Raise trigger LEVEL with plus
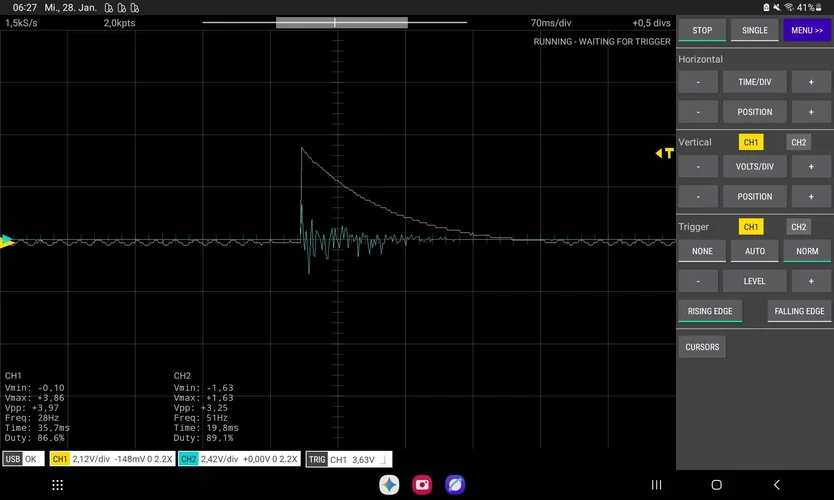The image size is (834, 500). tap(811, 281)
